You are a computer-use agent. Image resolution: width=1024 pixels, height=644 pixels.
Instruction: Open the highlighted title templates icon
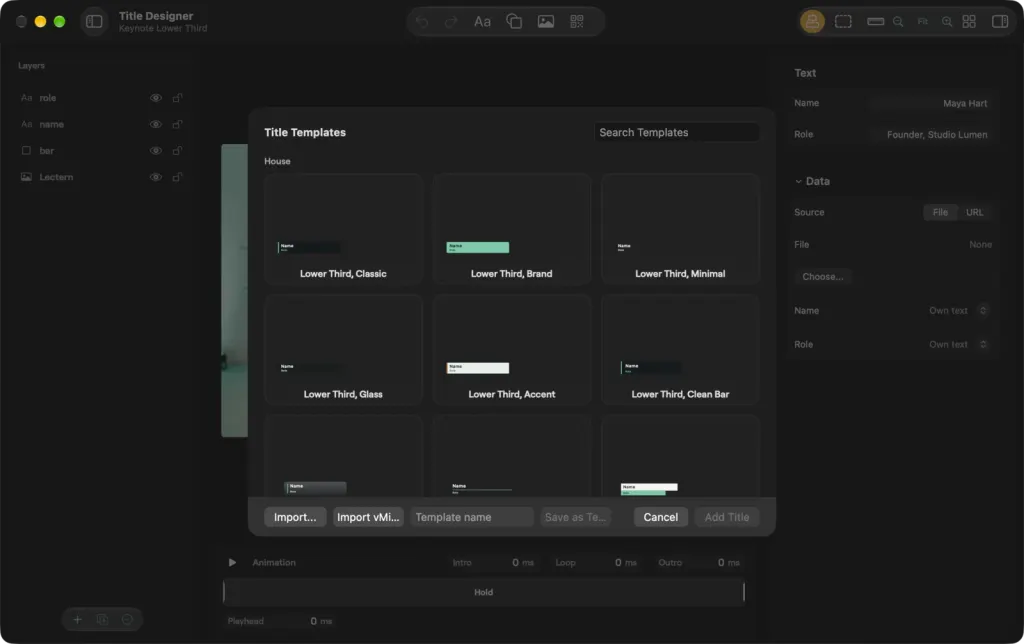(x=812, y=22)
